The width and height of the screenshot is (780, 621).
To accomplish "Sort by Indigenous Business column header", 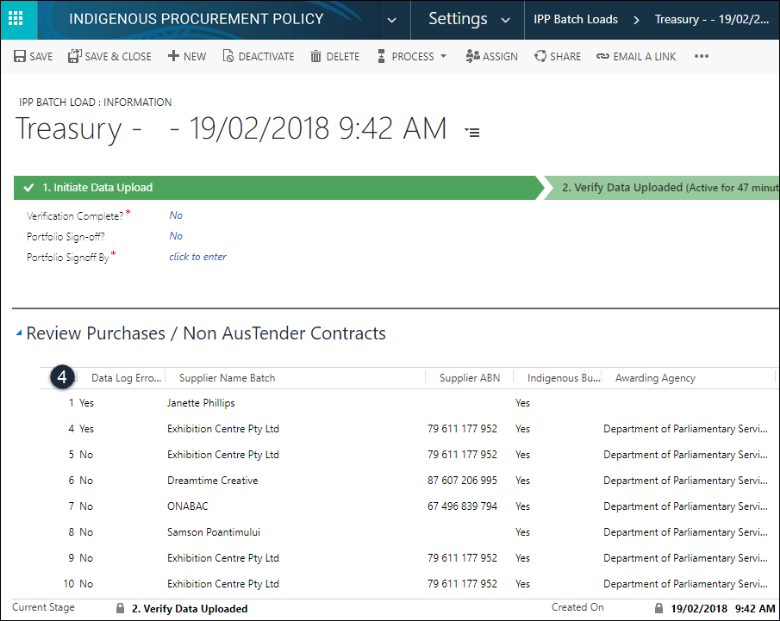I will pyautogui.click(x=564, y=378).
